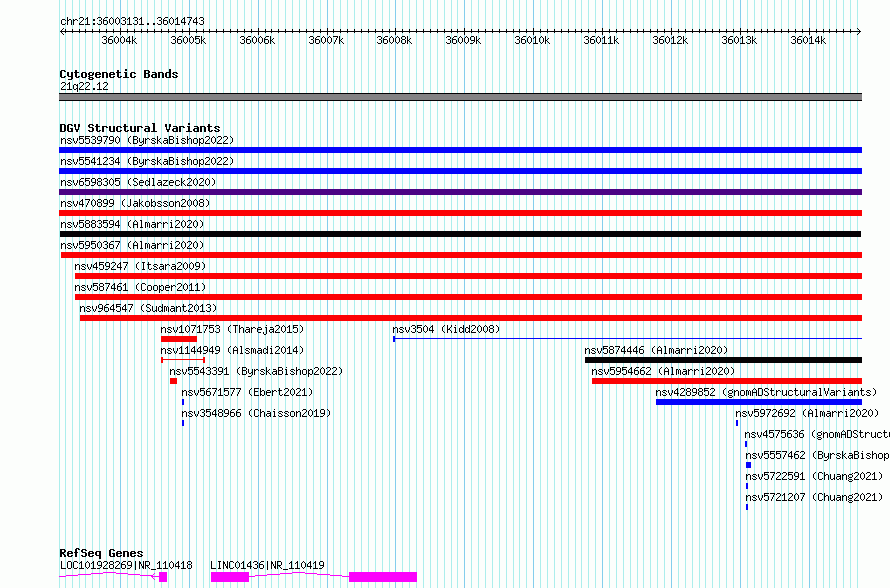Viewport: 890px width, 588px height.
Task: Click the thin blue line of nsv3504
Action: click(x=628, y=339)
